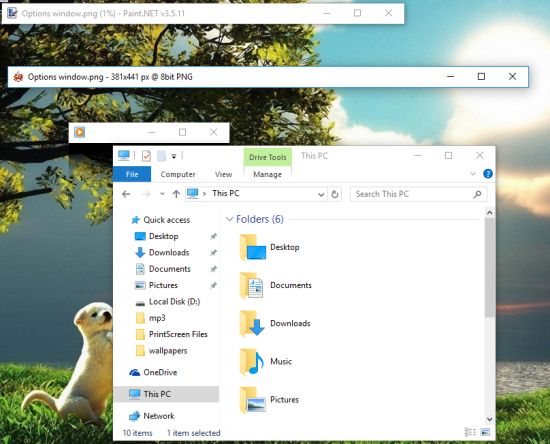Go back using the back arrow
Screen dimensions: 550x444
tap(126, 194)
